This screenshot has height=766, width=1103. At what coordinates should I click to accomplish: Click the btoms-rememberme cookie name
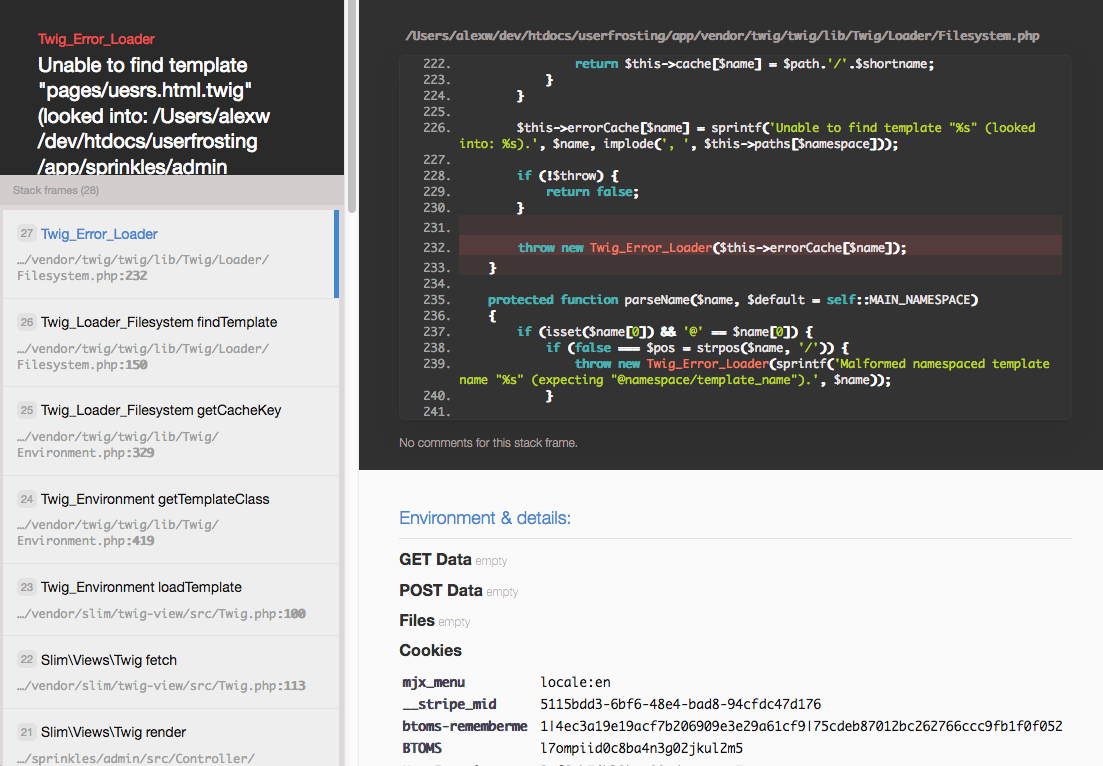[x=465, y=726]
